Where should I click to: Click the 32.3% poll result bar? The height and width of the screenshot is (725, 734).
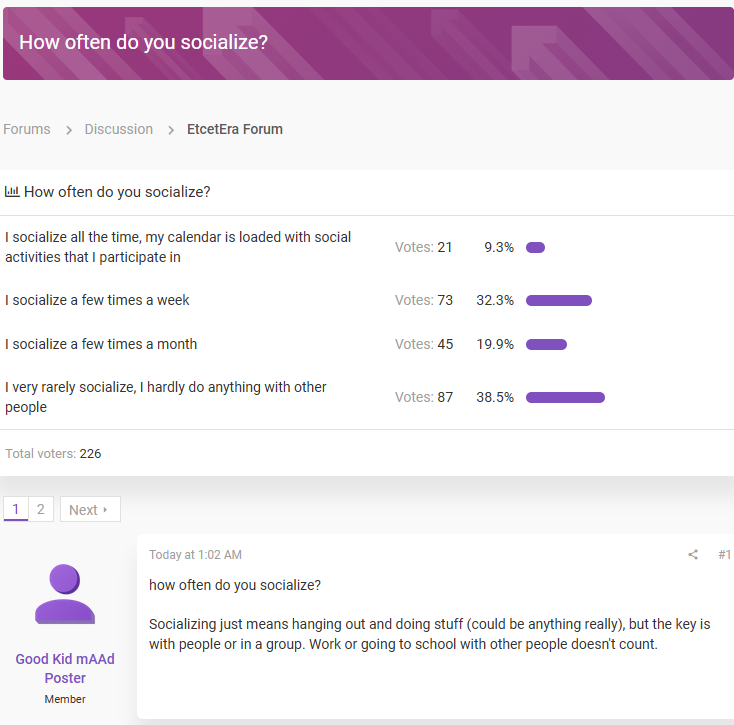click(558, 300)
